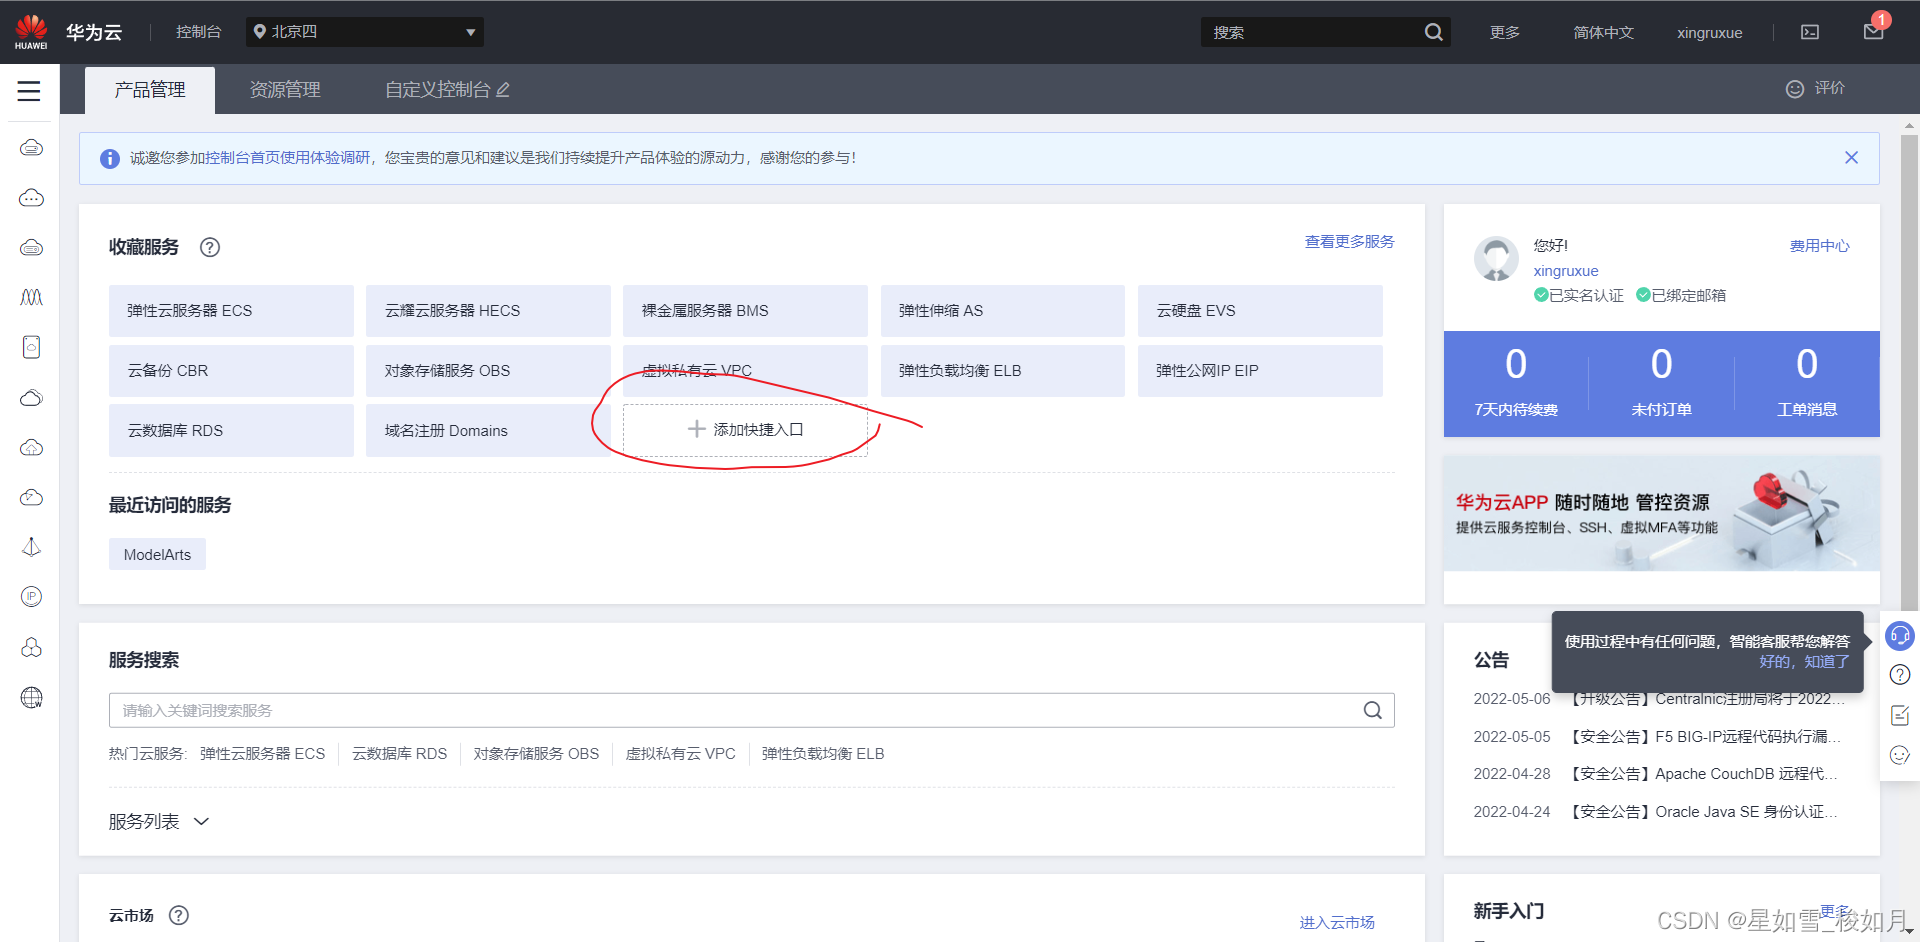Image resolution: width=1920 pixels, height=942 pixels.
Task: Click the floating edit note icon
Action: point(1900,715)
